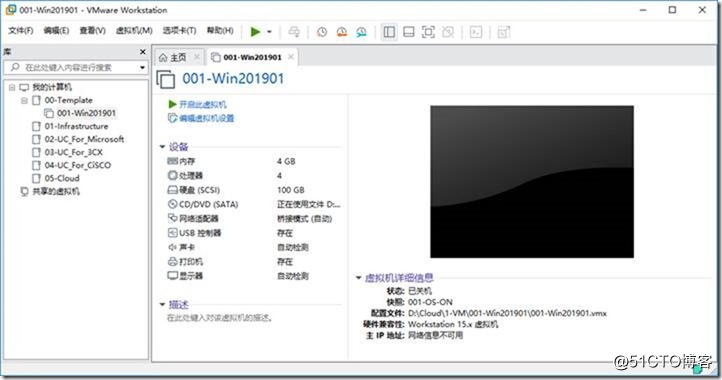Click the console view toolbar icon
This screenshot has height=380, width=722.
click(476, 32)
